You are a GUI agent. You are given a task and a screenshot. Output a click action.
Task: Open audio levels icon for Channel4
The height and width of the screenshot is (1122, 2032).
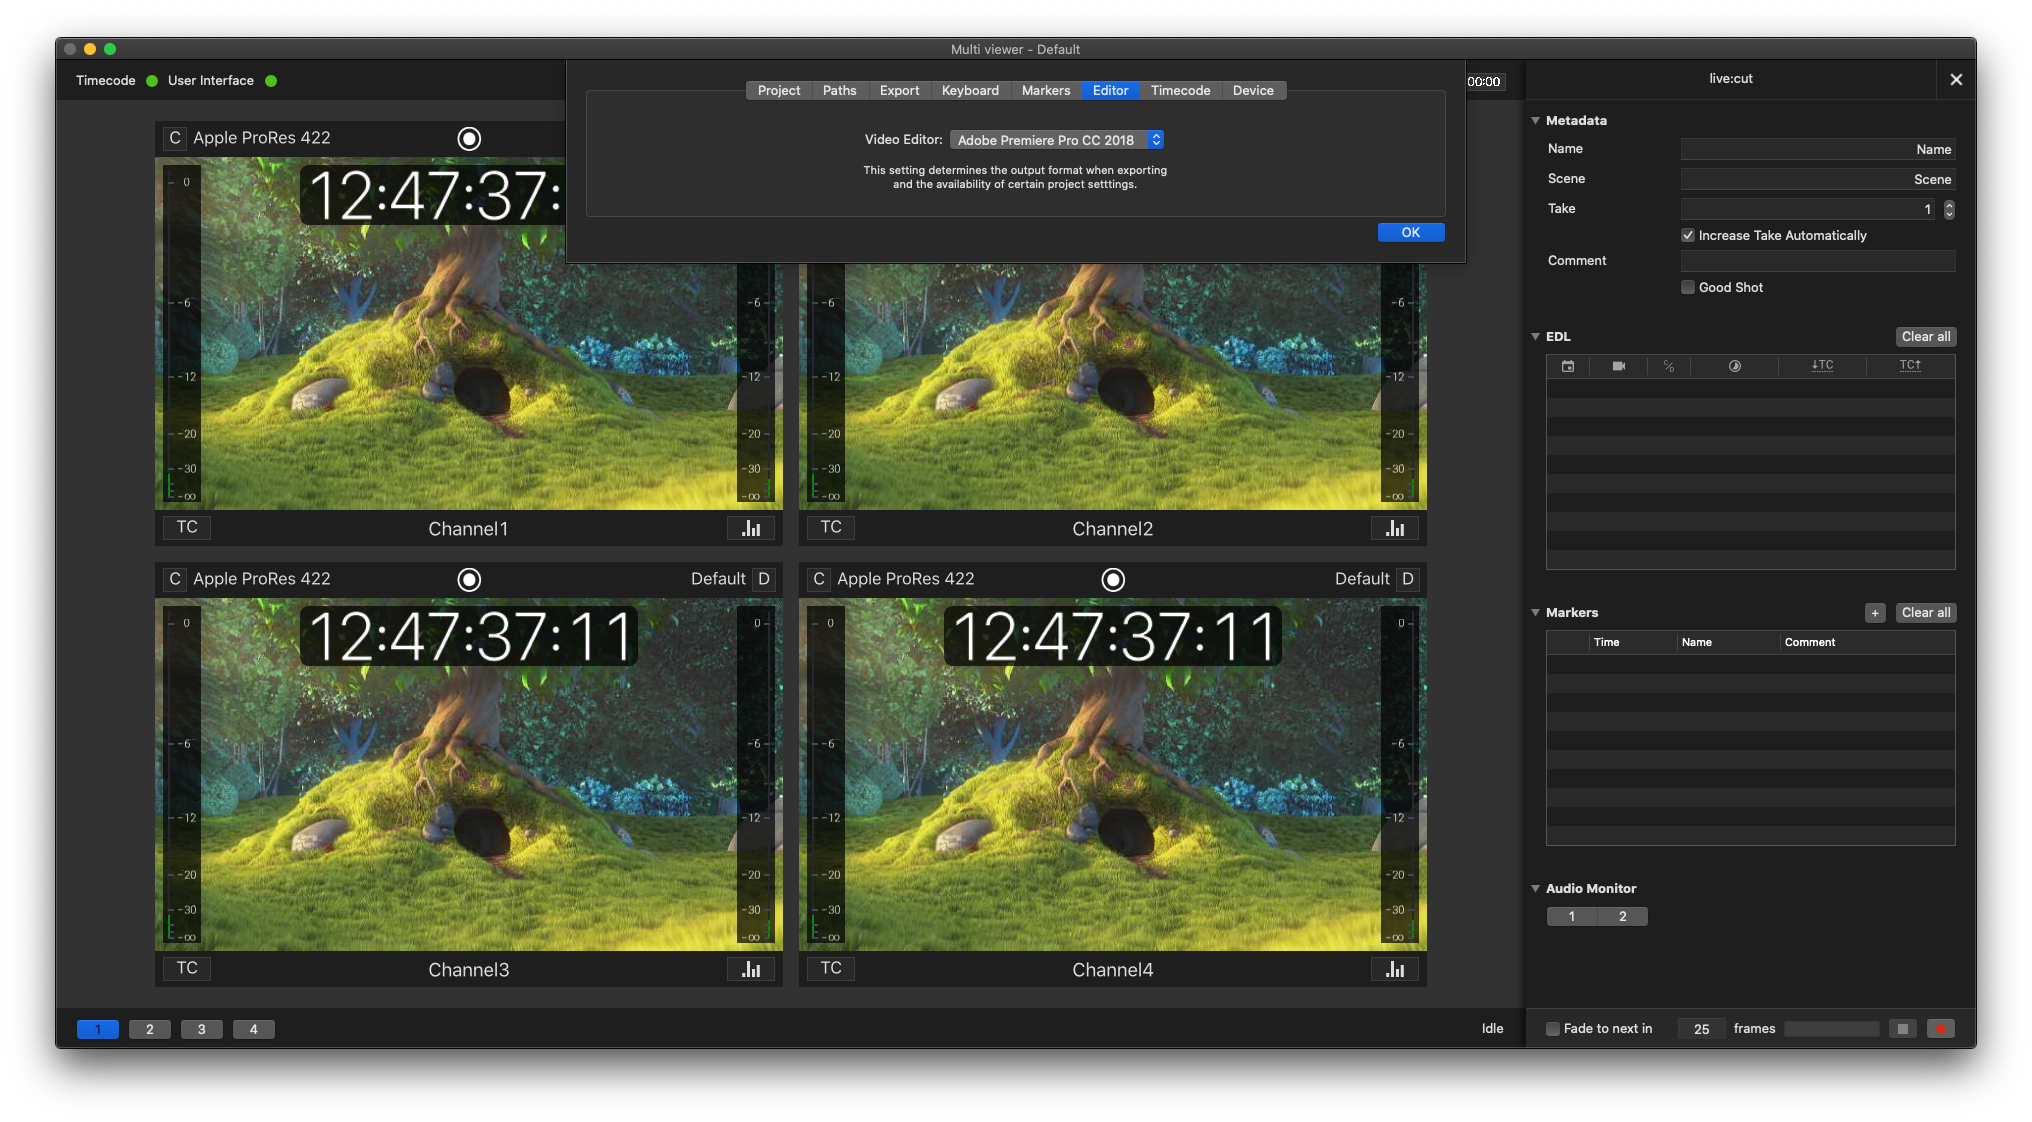[x=1395, y=969]
